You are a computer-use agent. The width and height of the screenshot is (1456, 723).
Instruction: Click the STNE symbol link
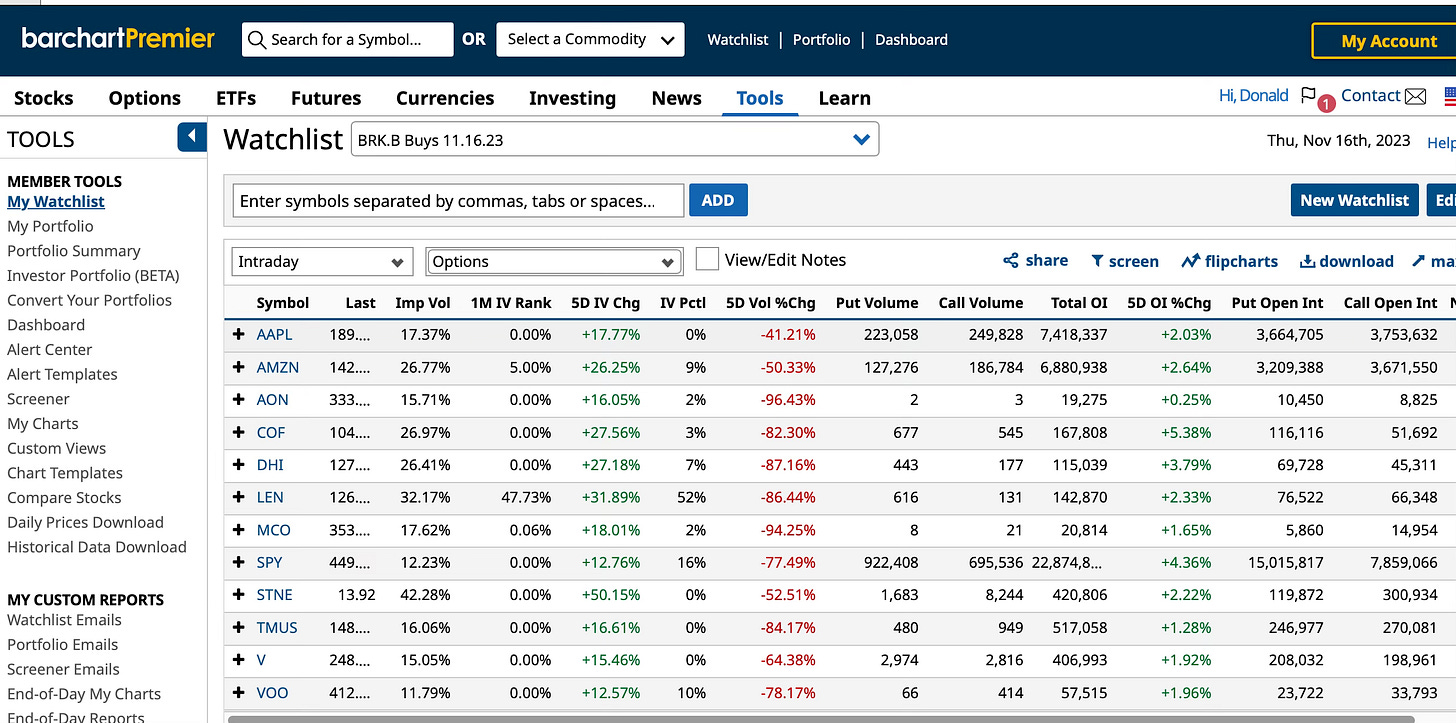pos(274,595)
